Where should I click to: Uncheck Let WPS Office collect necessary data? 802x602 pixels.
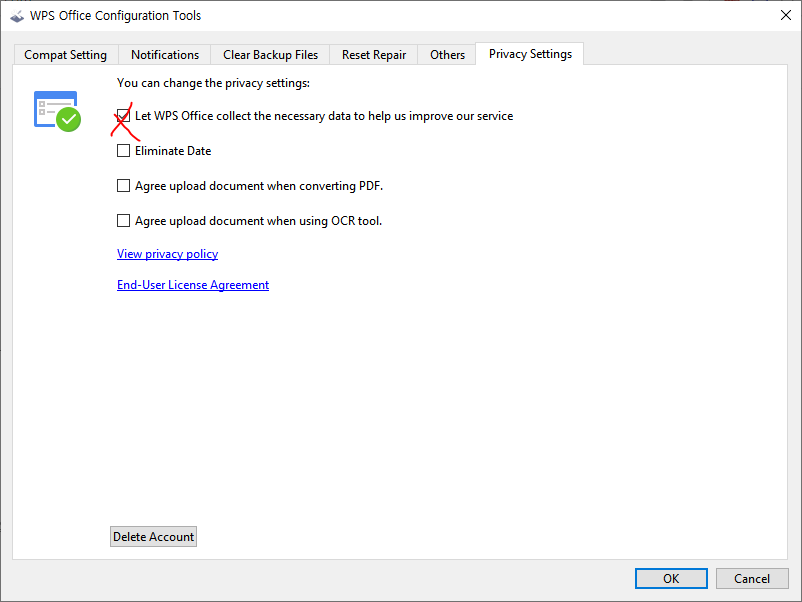click(123, 116)
